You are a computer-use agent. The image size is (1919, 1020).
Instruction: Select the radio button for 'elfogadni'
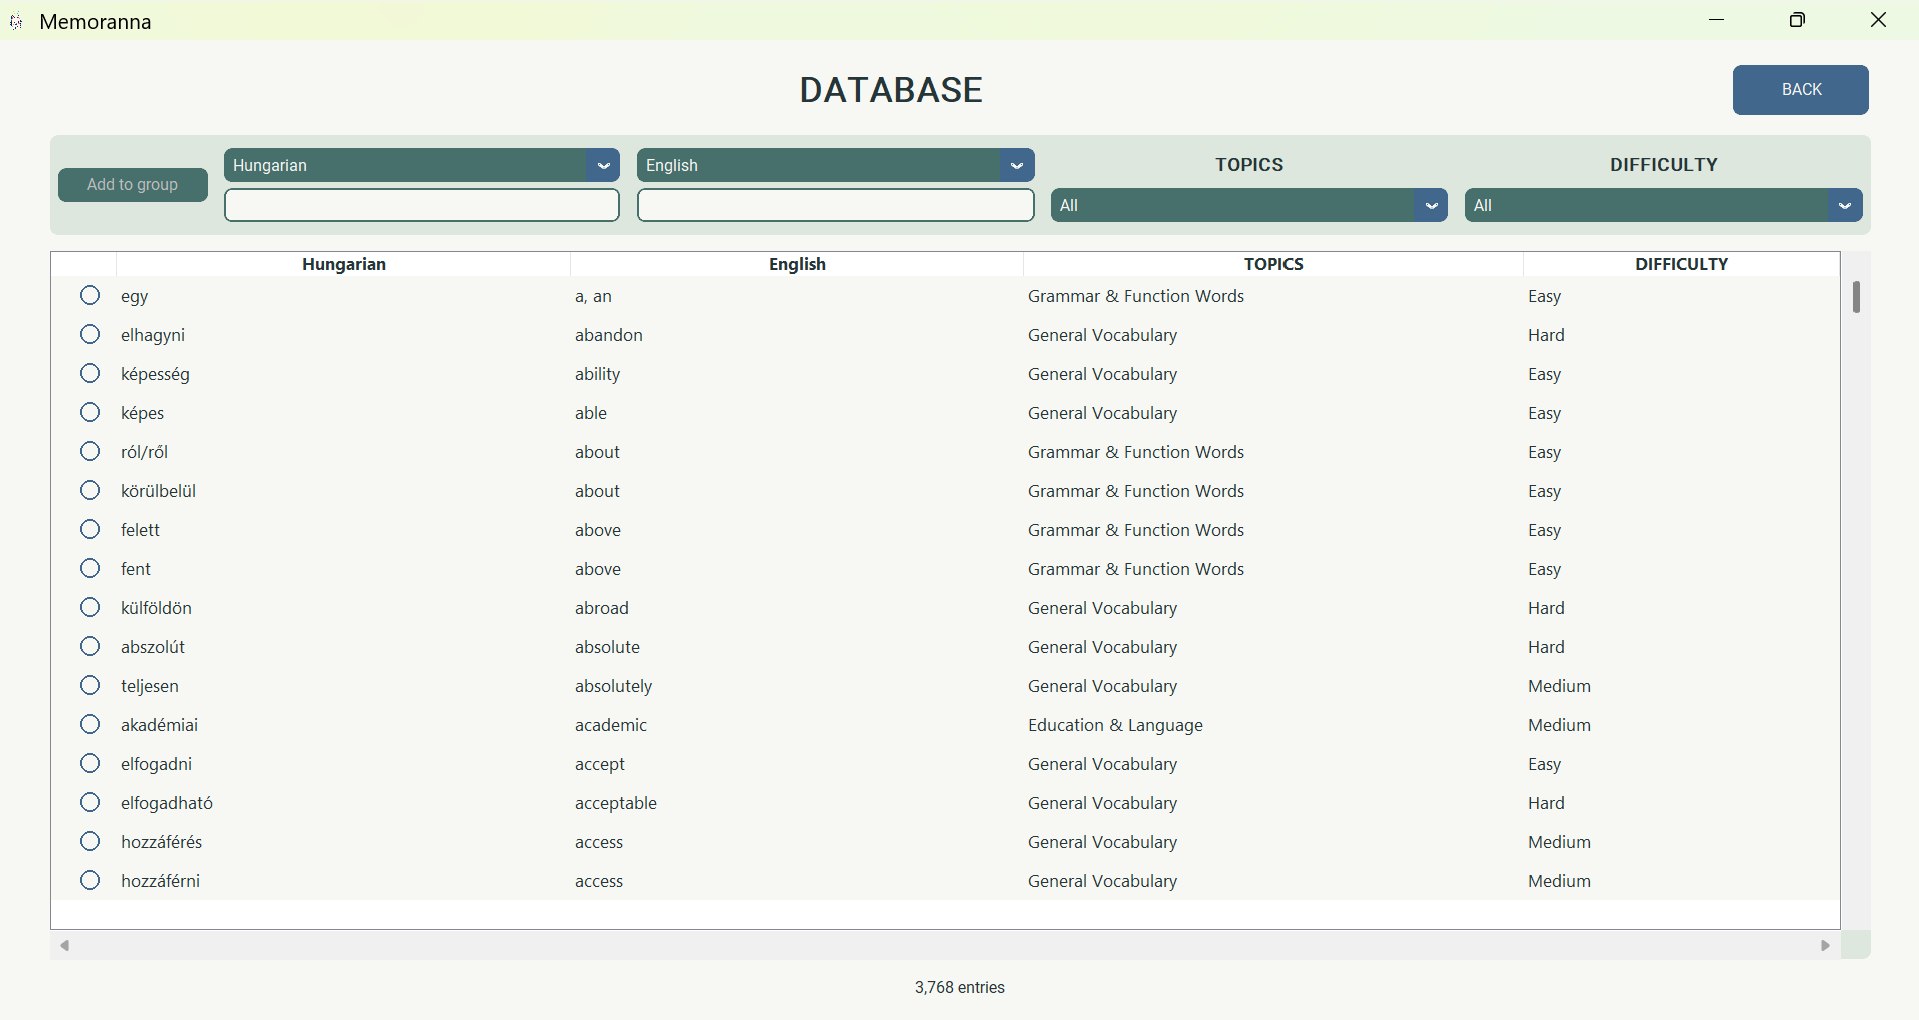pyautogui.click(x=90, y=764)
